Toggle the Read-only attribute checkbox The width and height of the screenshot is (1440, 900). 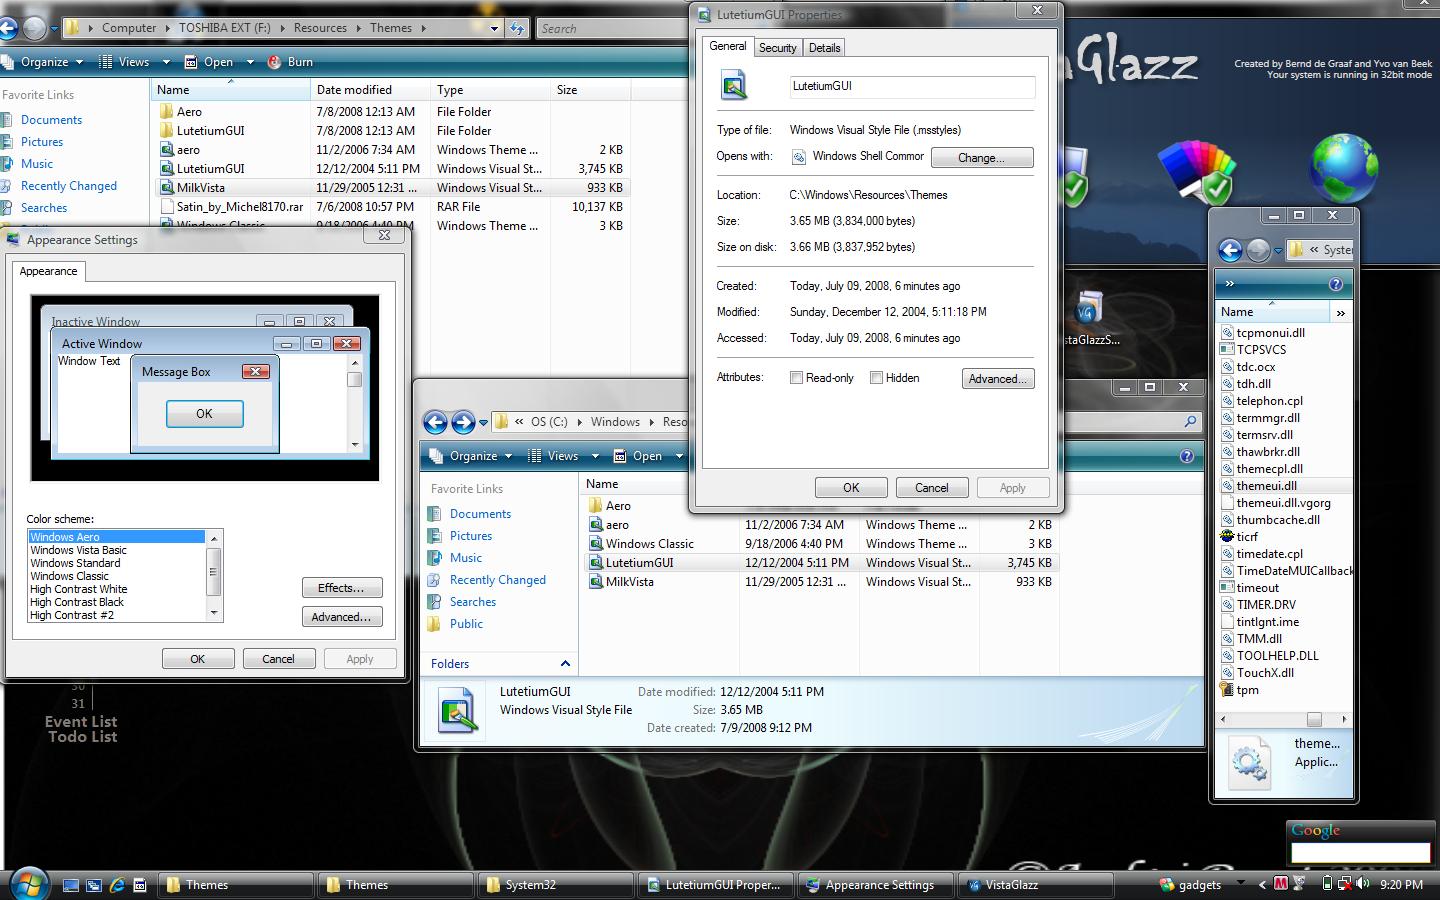[796, 378]
